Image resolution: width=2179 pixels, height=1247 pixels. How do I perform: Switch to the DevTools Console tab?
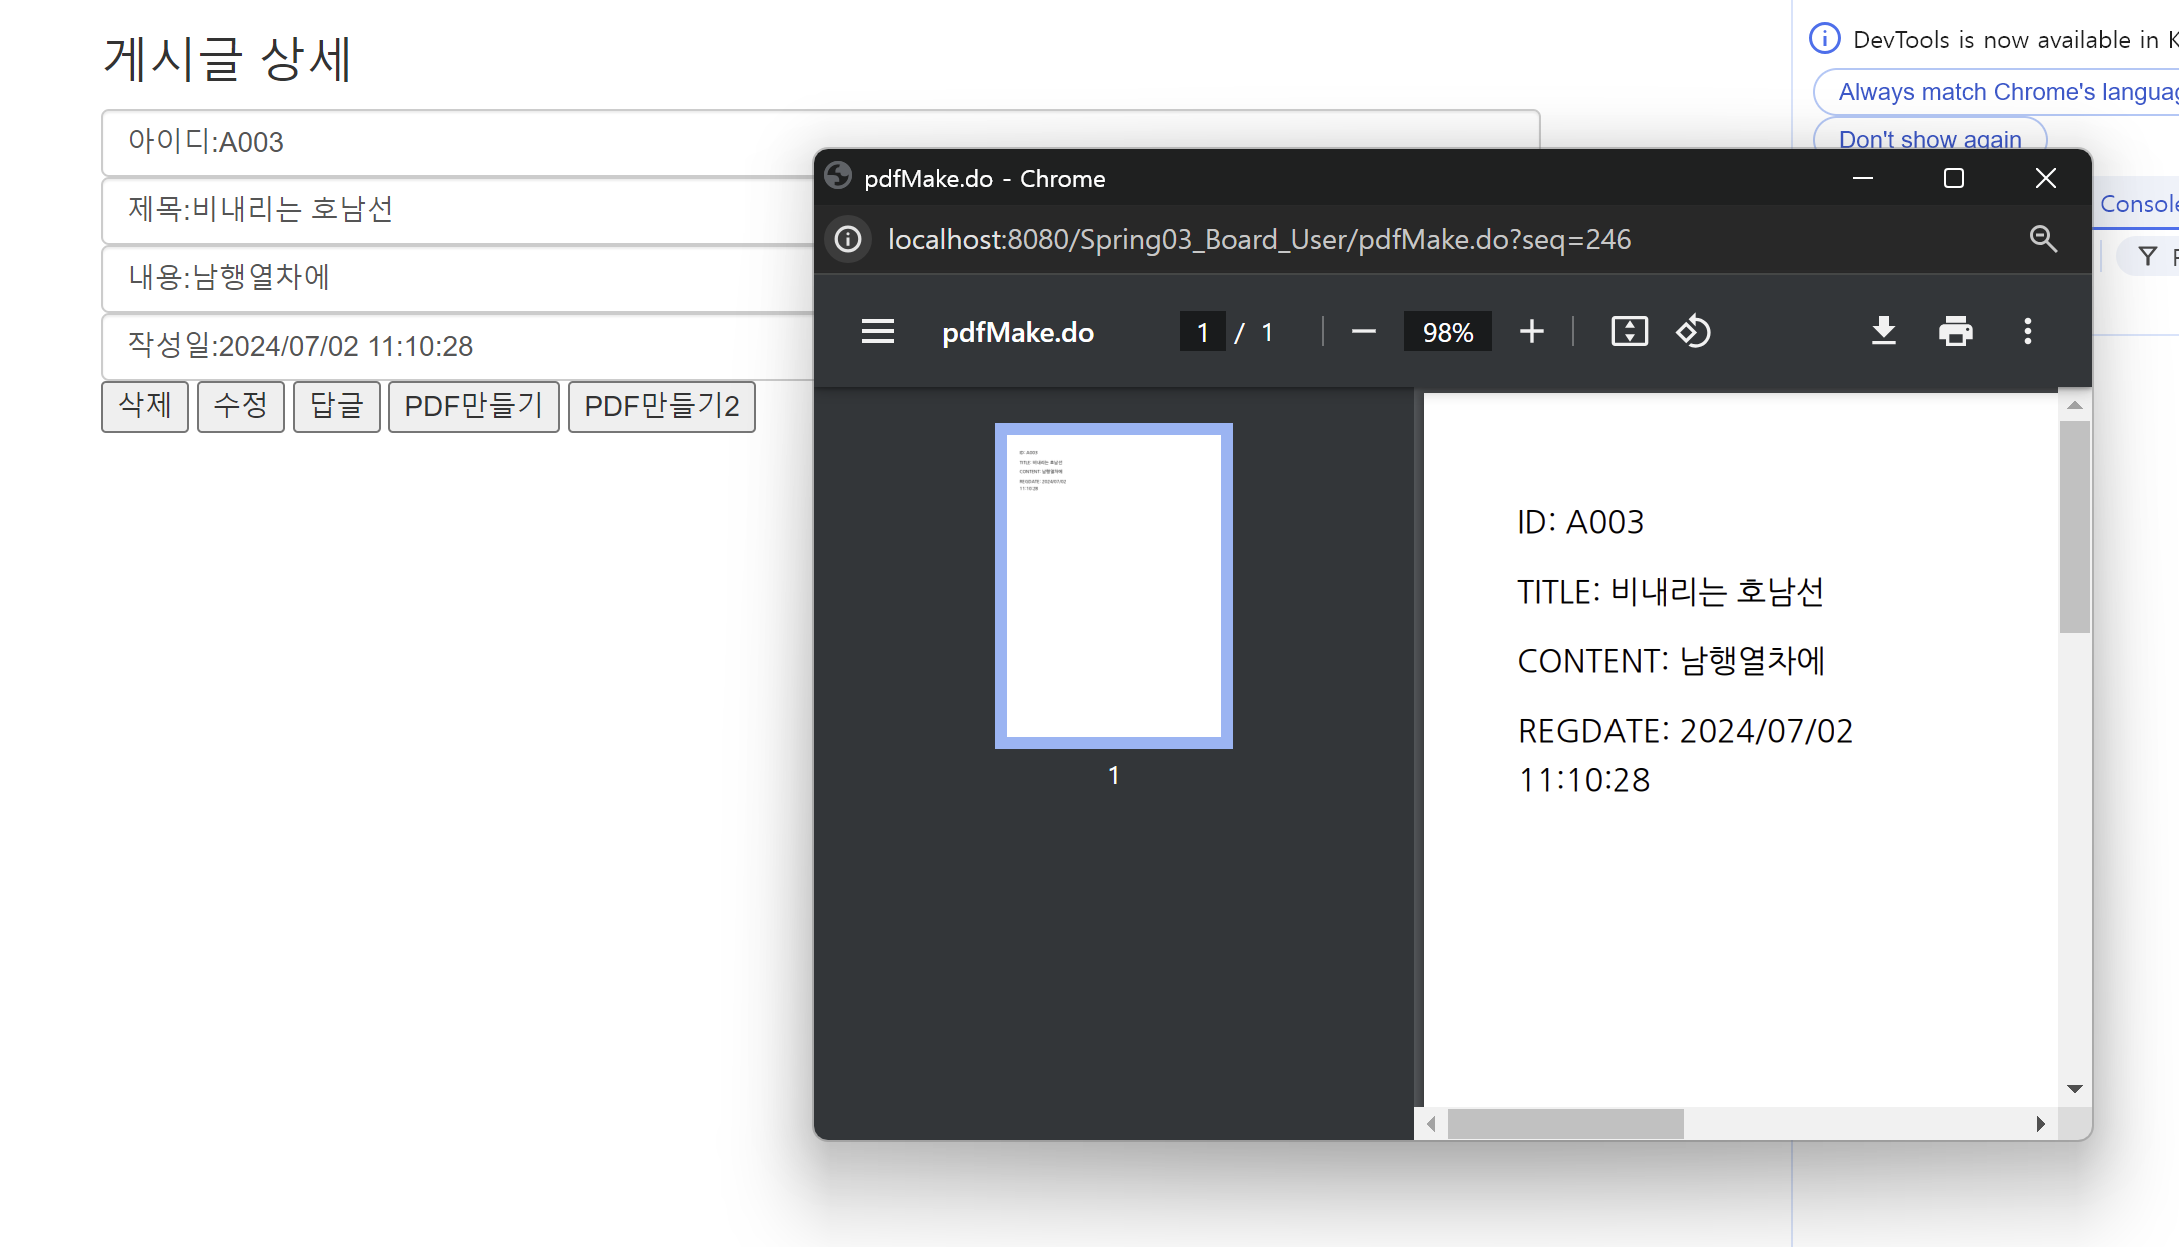coord(2138,204)
